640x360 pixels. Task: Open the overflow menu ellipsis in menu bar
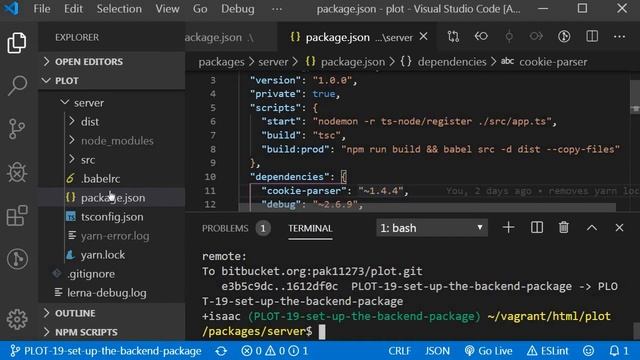click(x=277, y=9)
